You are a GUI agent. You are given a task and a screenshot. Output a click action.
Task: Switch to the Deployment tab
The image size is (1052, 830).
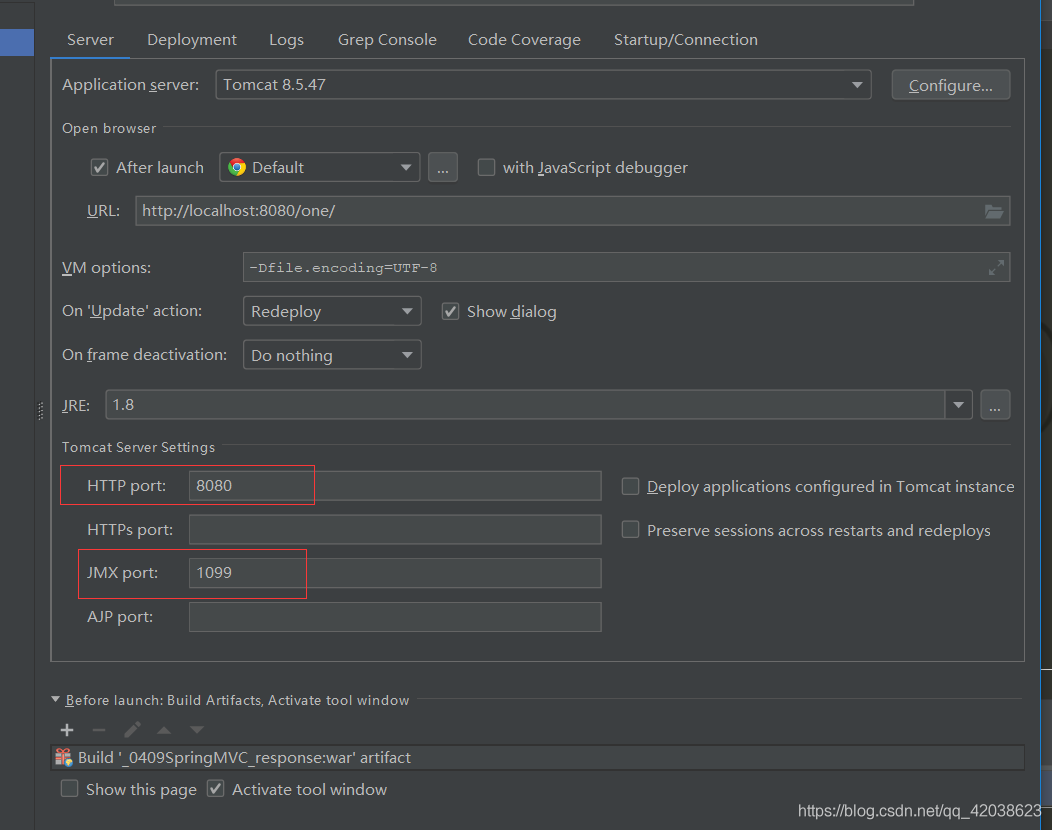(192, 40)
